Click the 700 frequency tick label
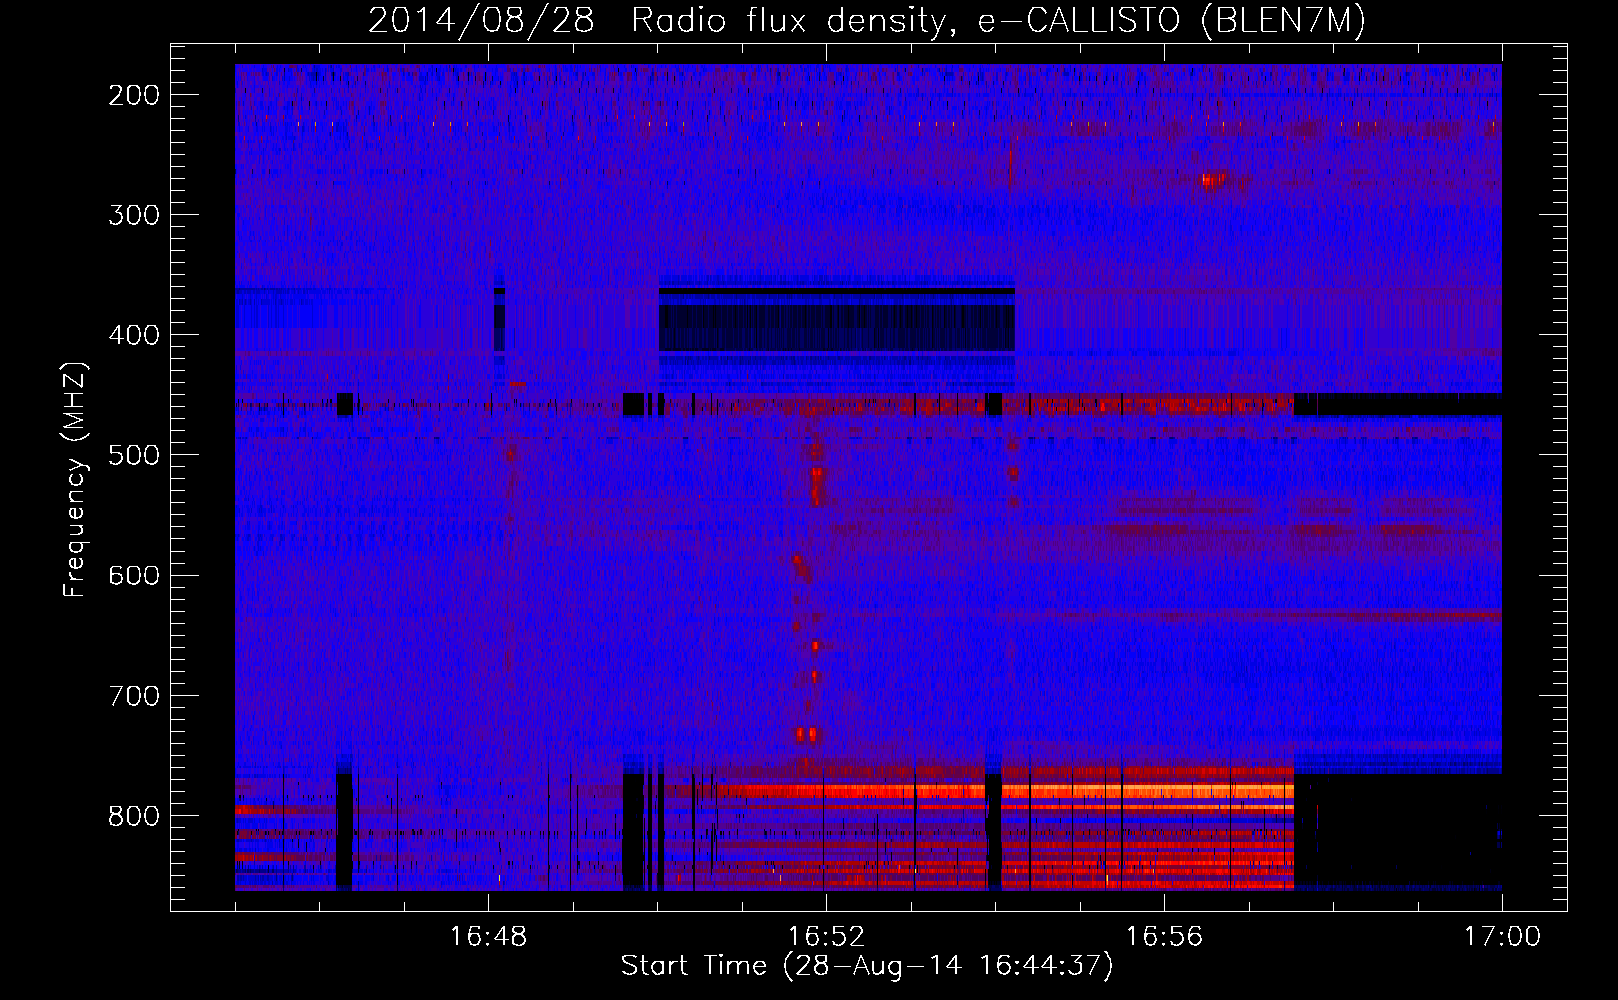 tap(134, 695)
